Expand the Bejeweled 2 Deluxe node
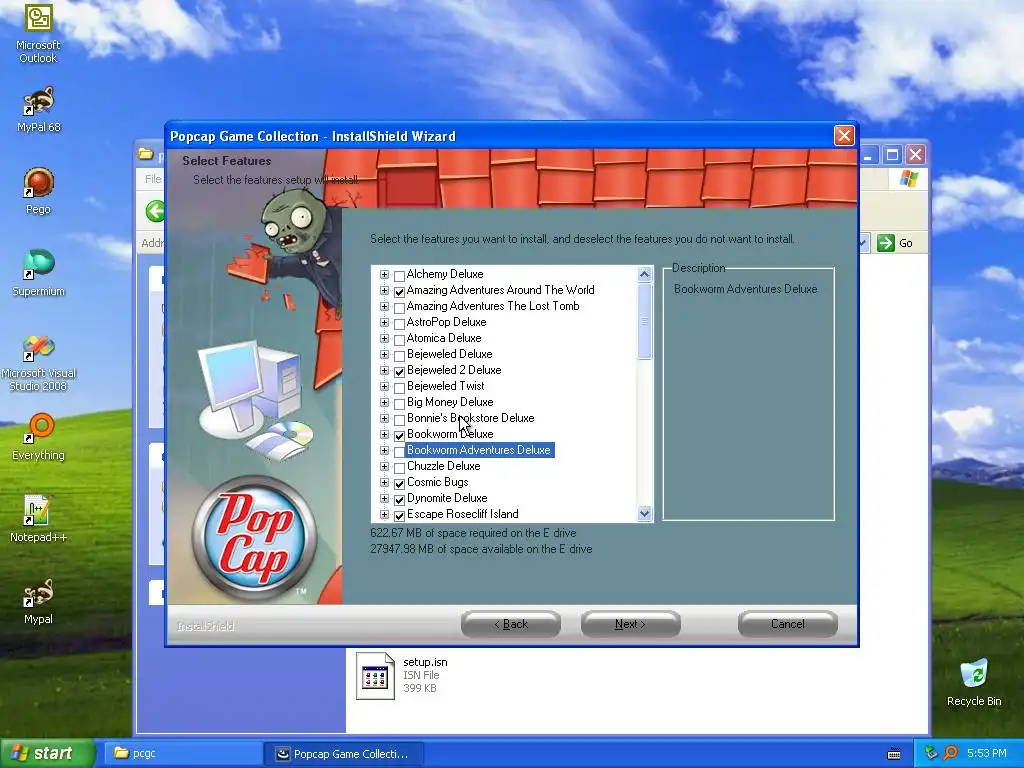1024x768 pixels. tap(384, 370)
